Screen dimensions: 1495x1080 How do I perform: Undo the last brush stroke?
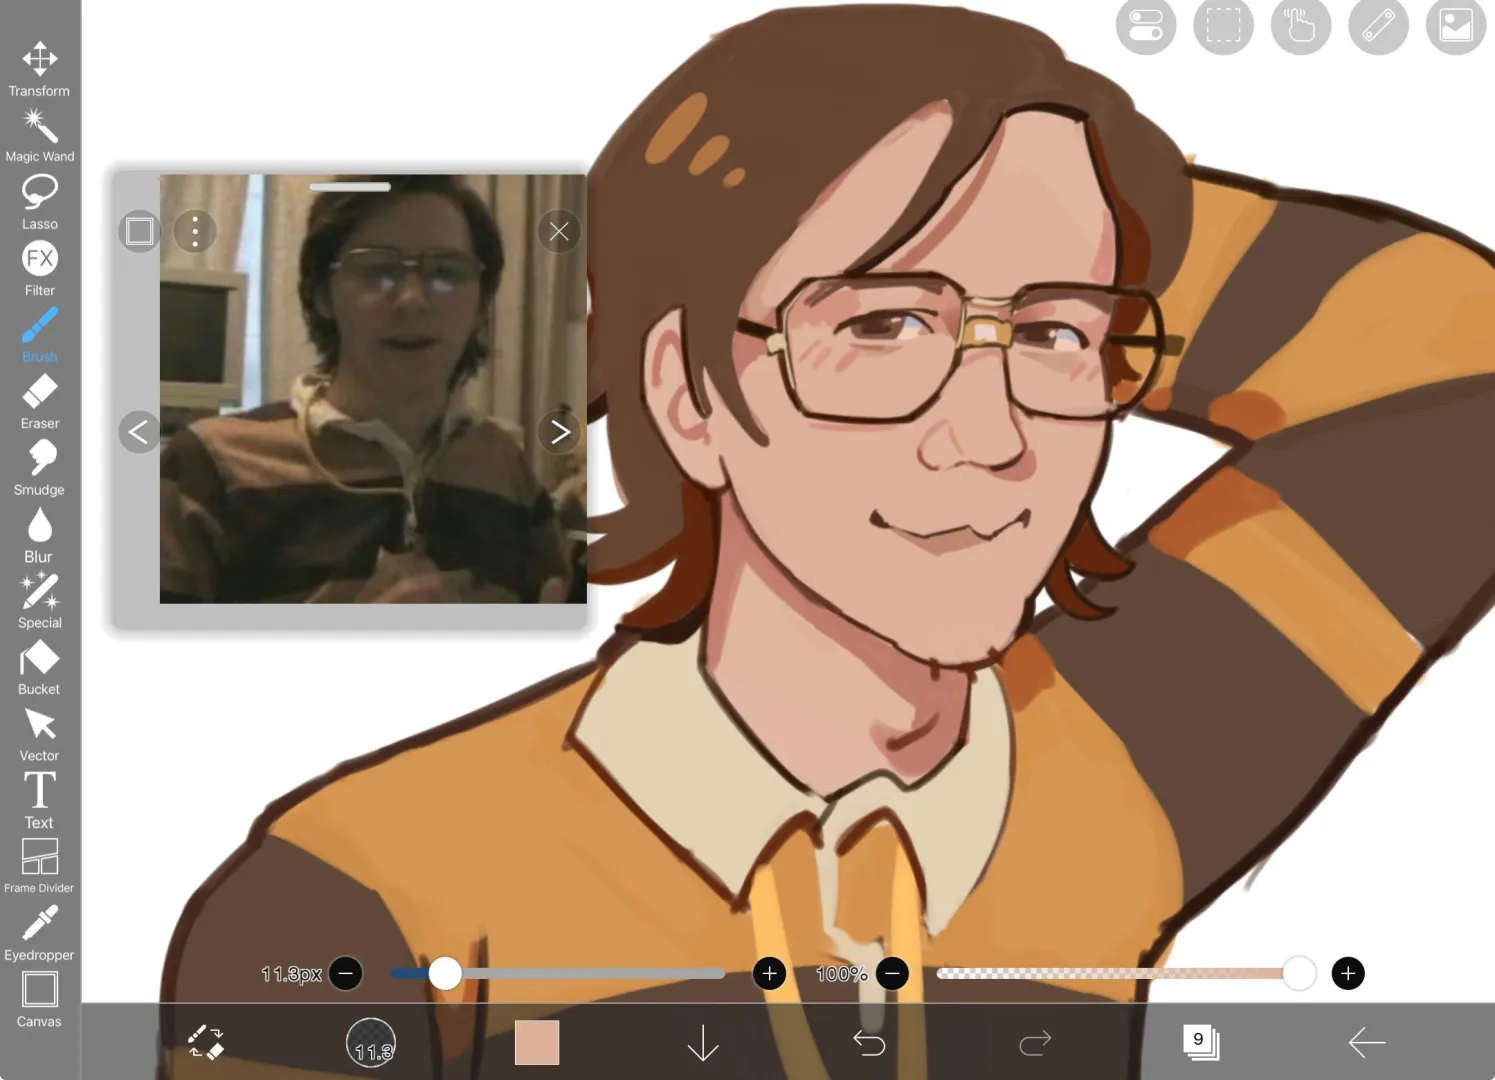868,1043
